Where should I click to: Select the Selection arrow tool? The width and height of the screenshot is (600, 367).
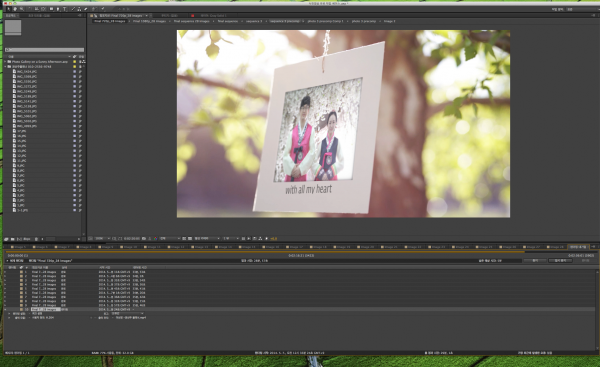9,9
